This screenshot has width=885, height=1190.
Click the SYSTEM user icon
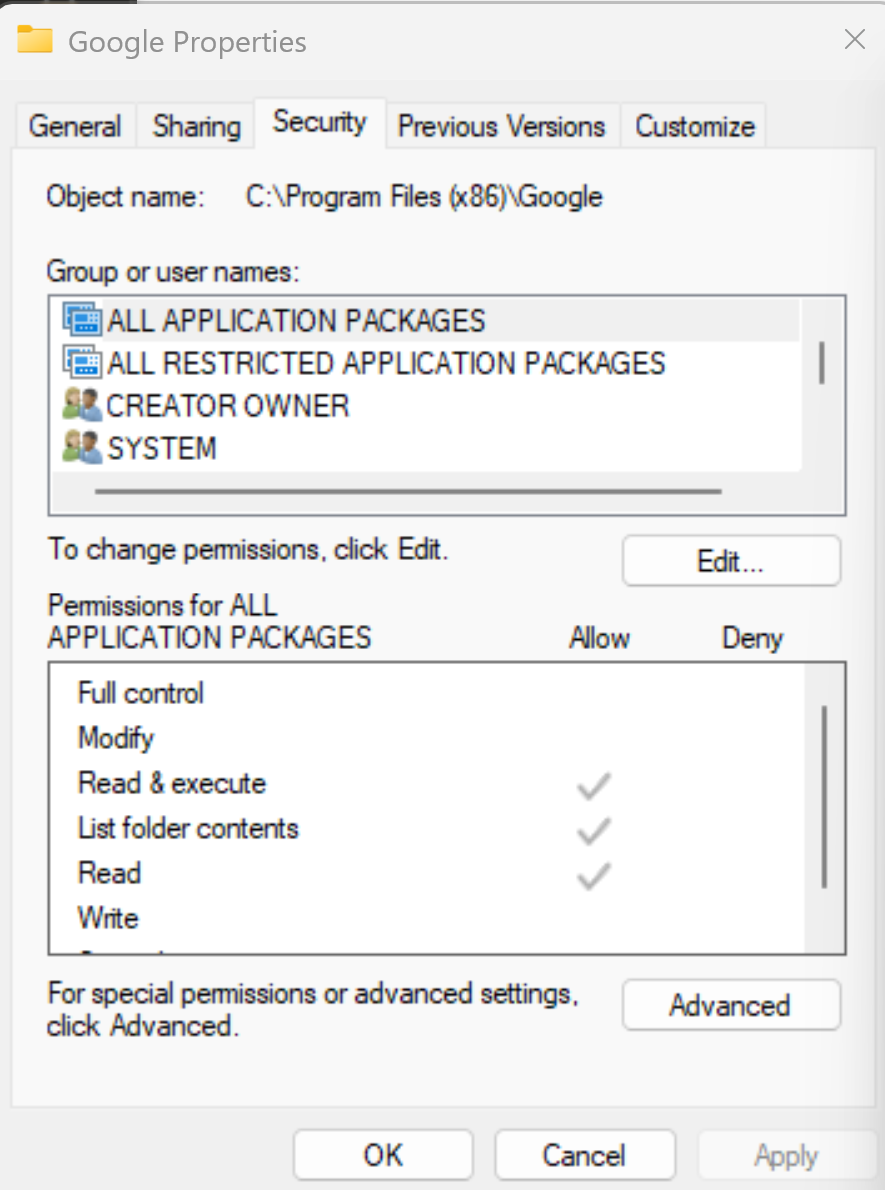coord(81,447)
